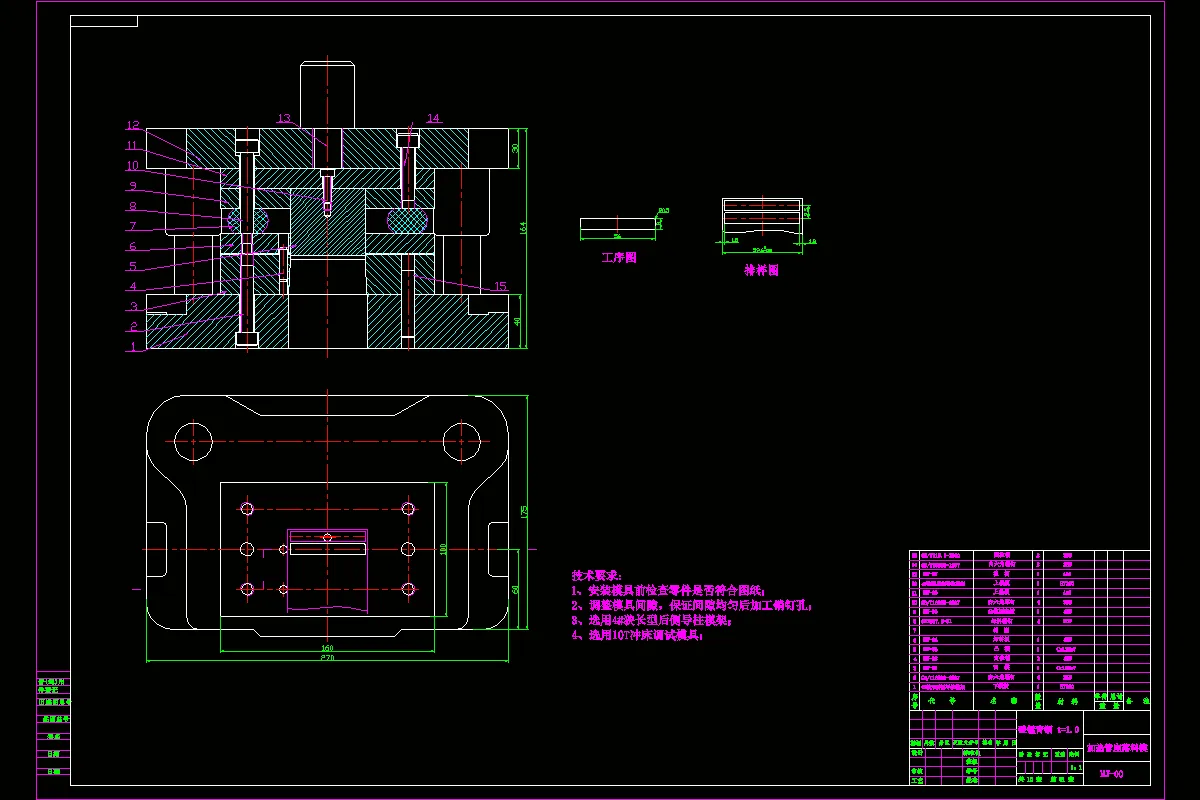
Task: Click the 175 vertical dimension in plan view
Action: point(523,512)
